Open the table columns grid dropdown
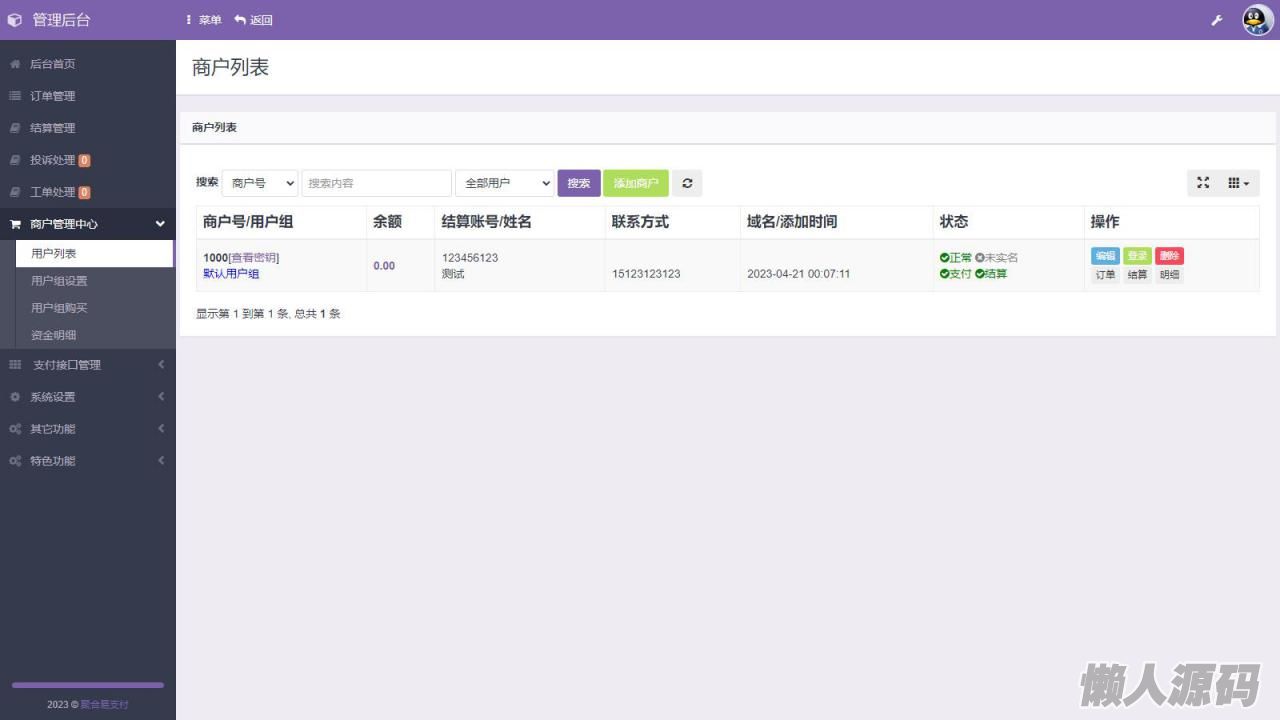1280x720 pixels. 1239,183
